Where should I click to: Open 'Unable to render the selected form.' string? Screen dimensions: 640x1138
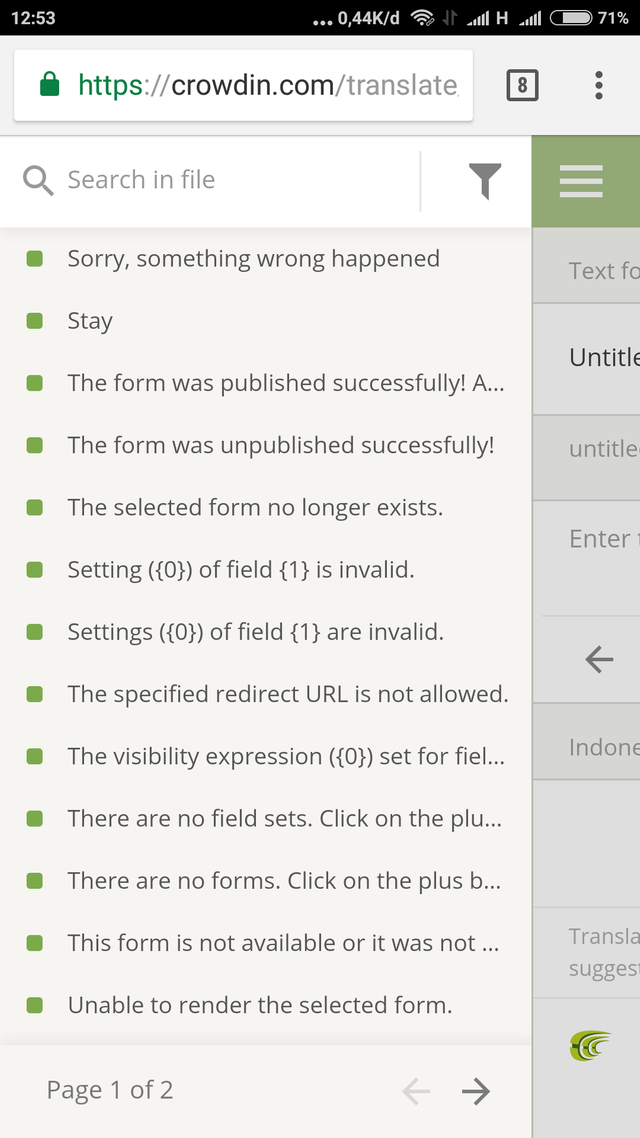(260, 1005)
